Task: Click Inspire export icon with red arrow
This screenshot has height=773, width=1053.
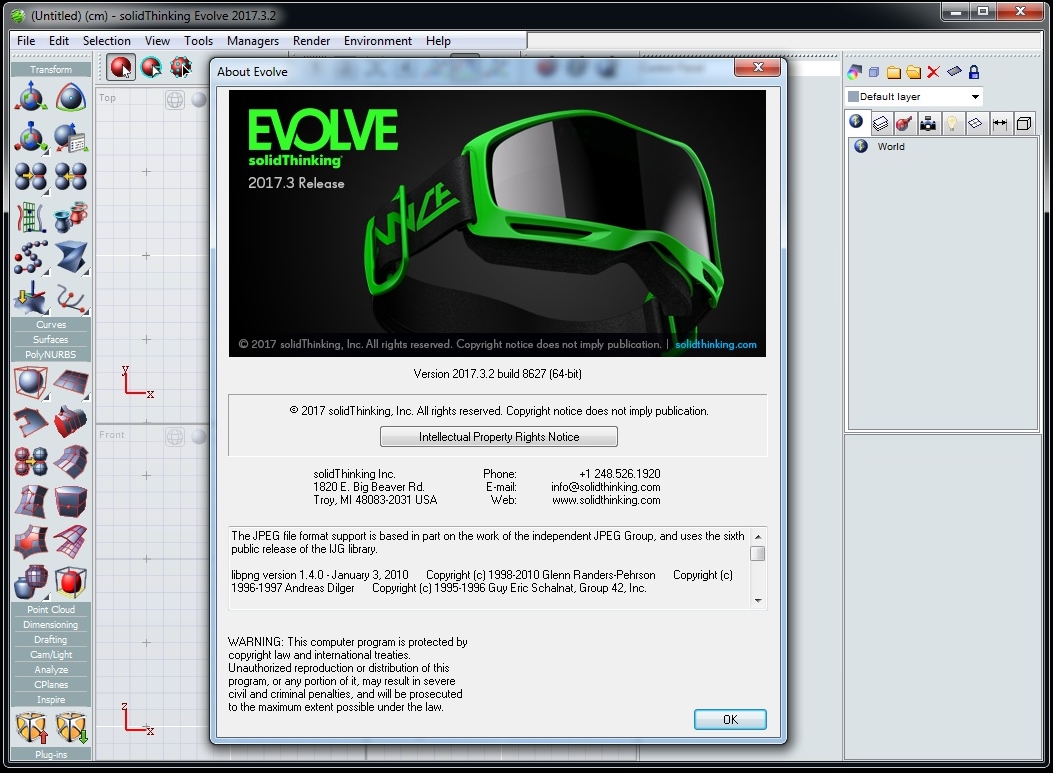Action: coord(31,728)
